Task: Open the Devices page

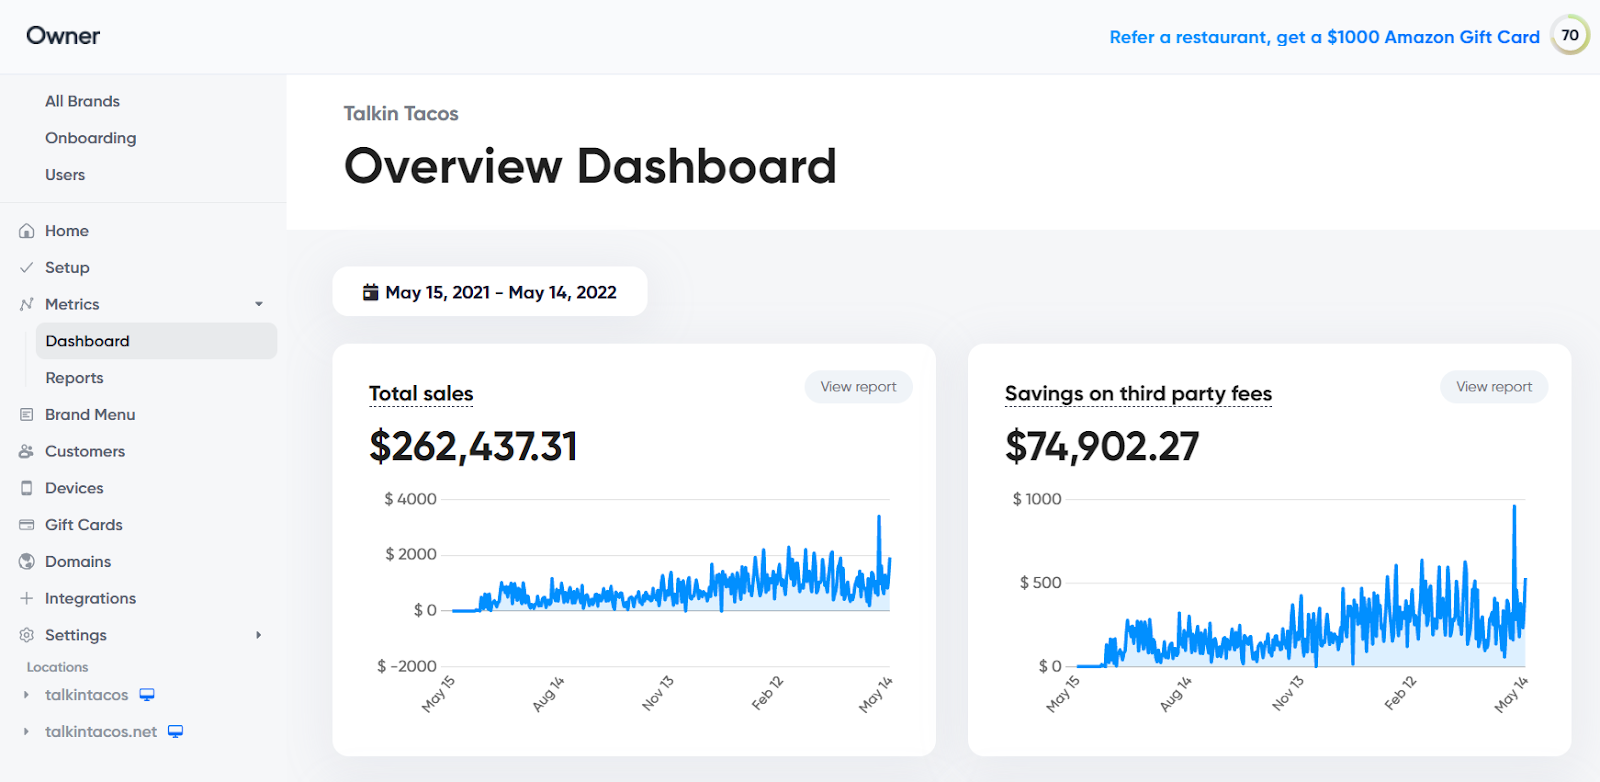Action: coord(74,488)
